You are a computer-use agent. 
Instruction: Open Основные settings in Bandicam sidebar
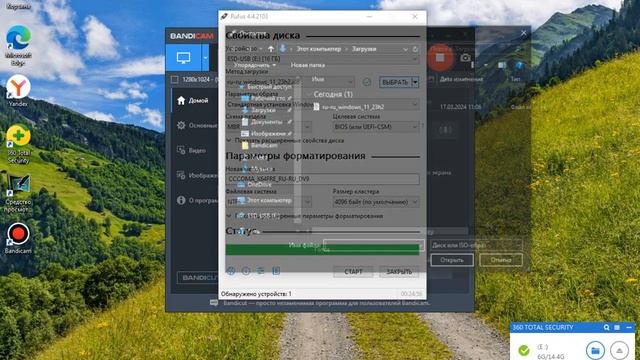click(198, 125)
